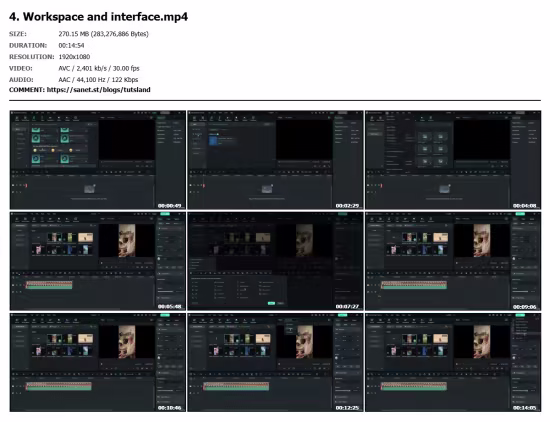Click the sanet.st/blogs/tutsland comment URL
The width and height of the screenshot is (550, 422).
99,90
